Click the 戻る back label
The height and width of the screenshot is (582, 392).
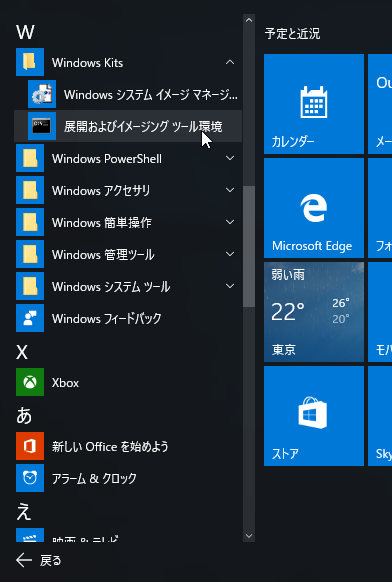pos(50,560)
